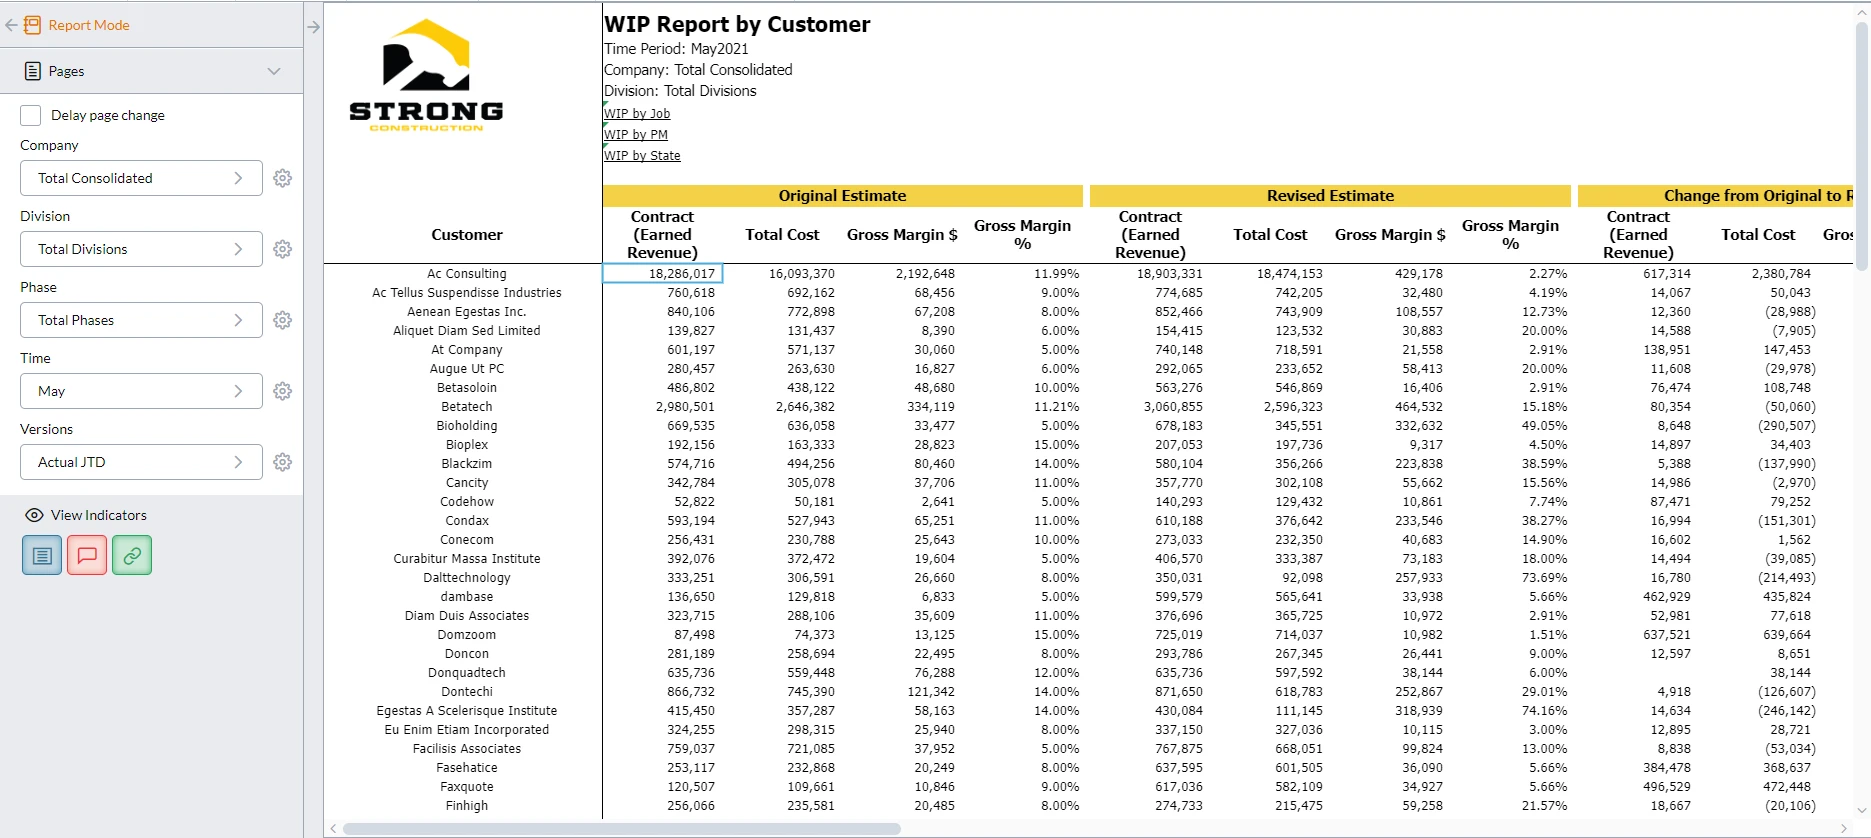Viewport: 1871px width, 838px height.
Task: Click Blackzim's 574,716 contract value
Action: click(691, 464)
